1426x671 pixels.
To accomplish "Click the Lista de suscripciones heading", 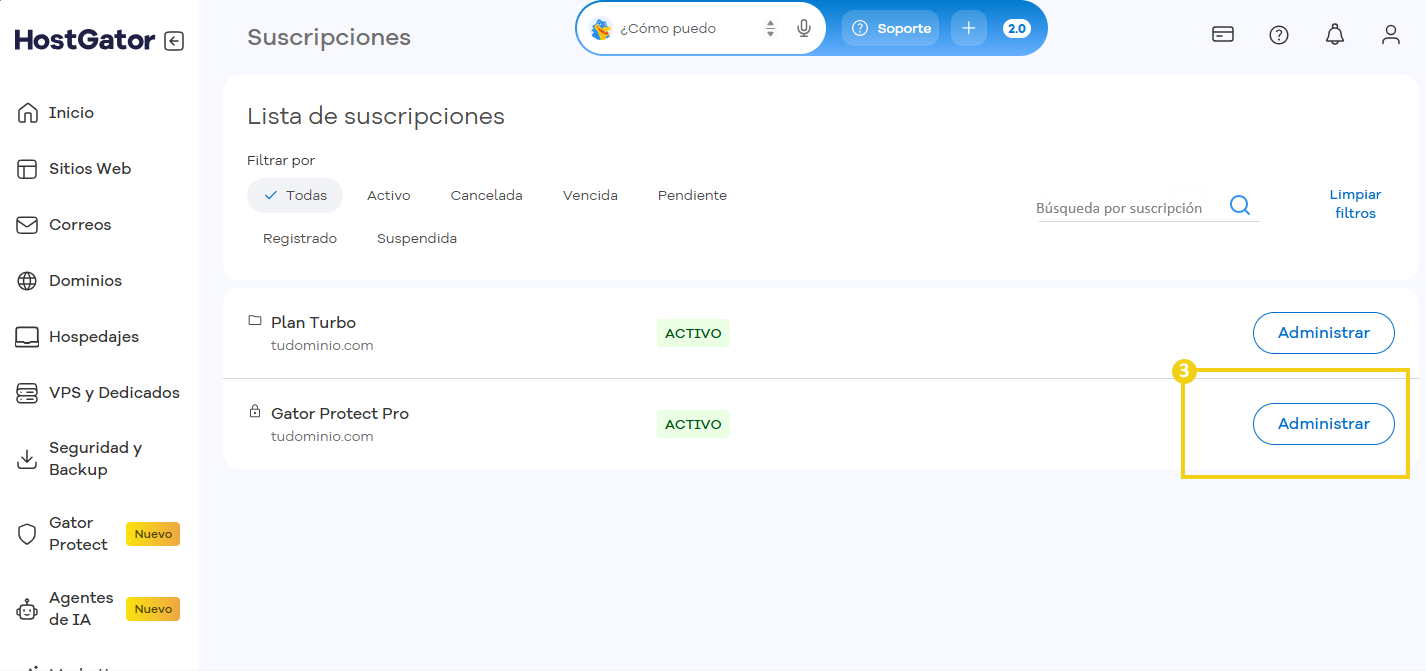I will [376, 116].
